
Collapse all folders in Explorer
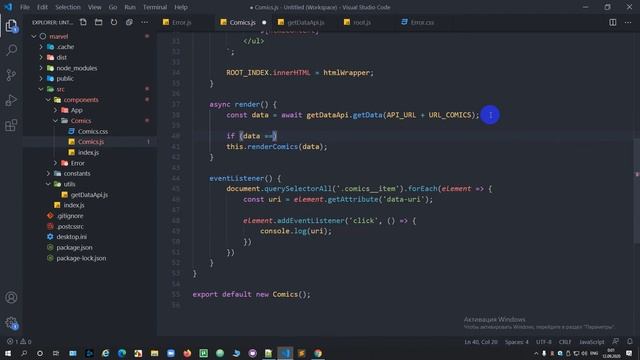tap(129, 22)
